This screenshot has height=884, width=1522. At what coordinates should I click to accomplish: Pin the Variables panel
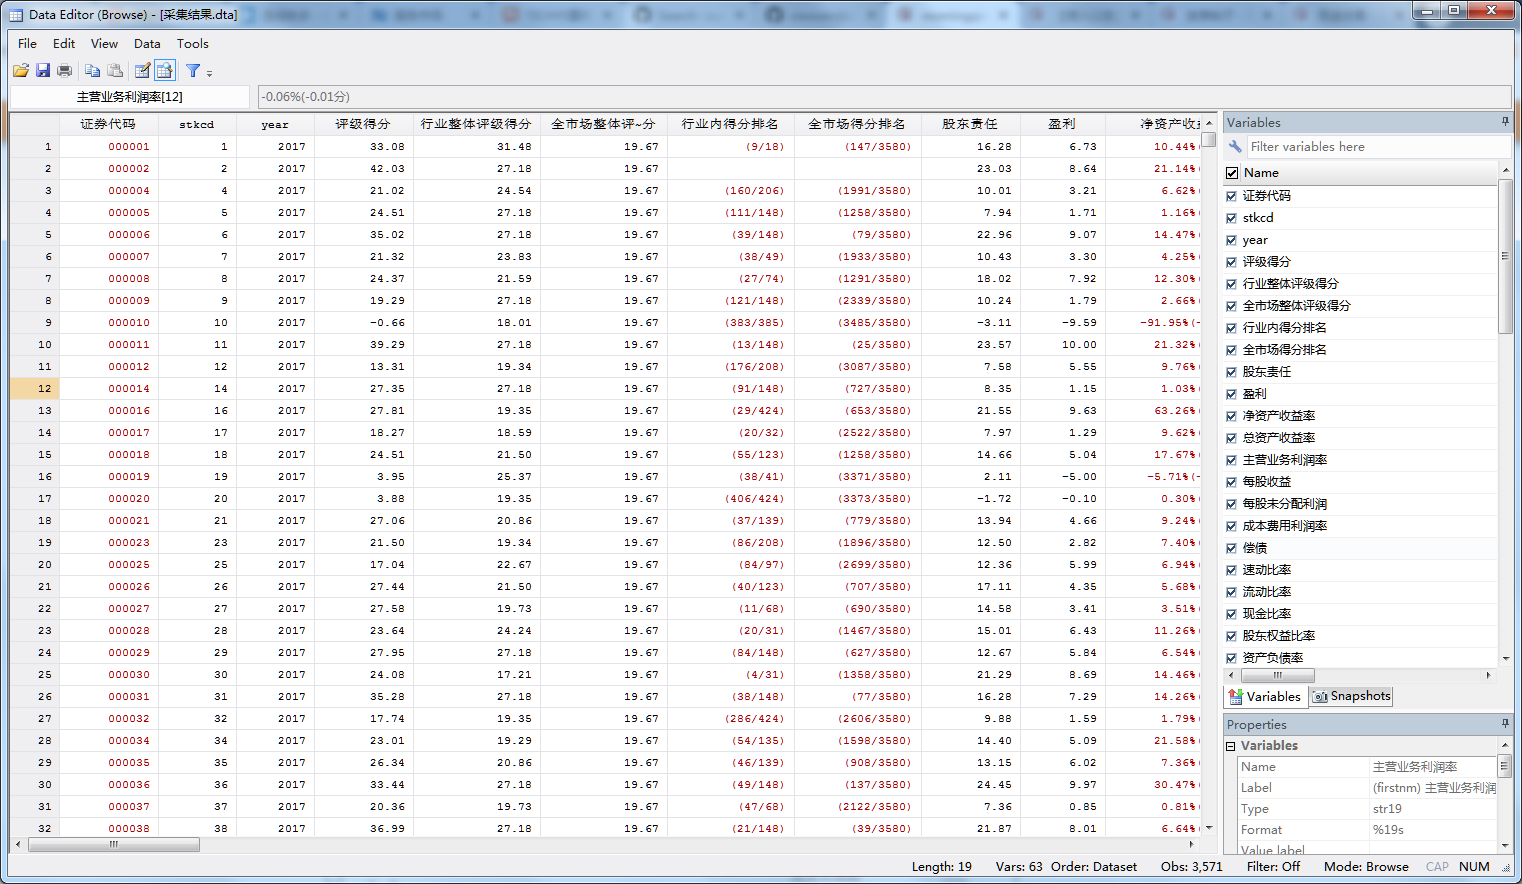pos(1505,122)
